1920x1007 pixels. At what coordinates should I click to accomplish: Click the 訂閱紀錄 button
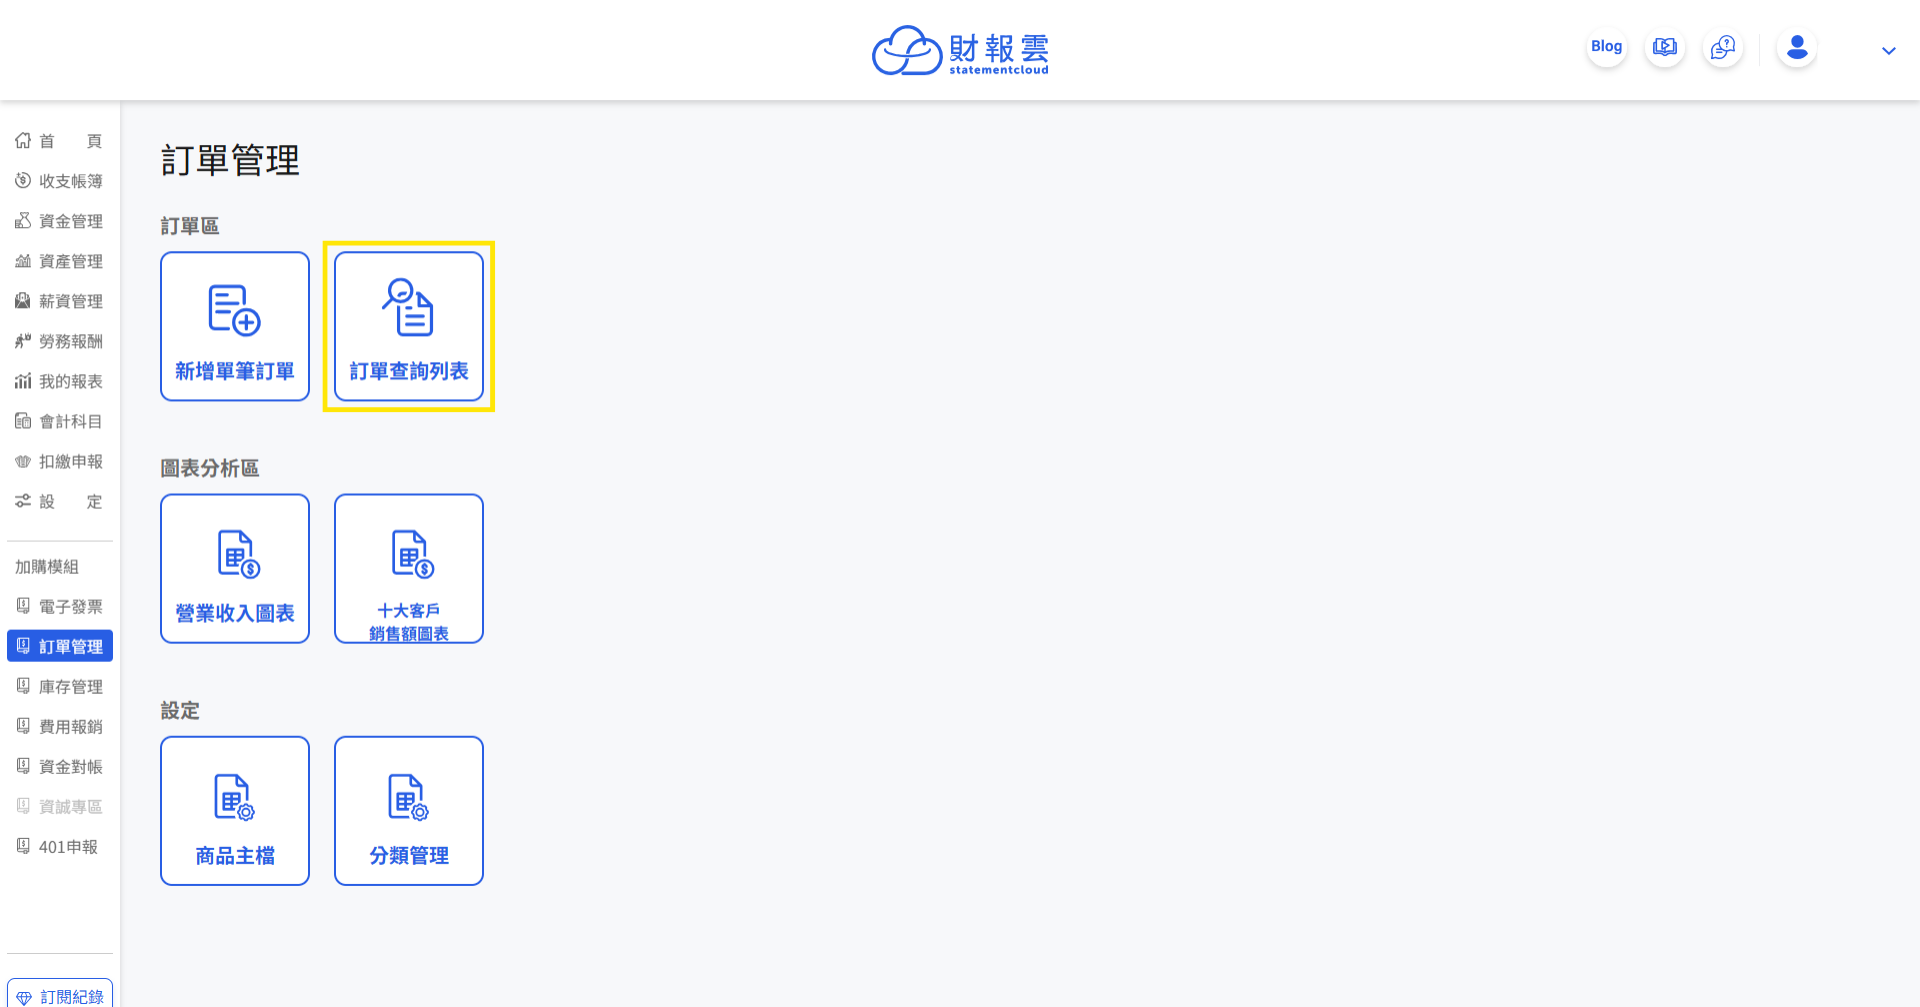pos(60,994)
